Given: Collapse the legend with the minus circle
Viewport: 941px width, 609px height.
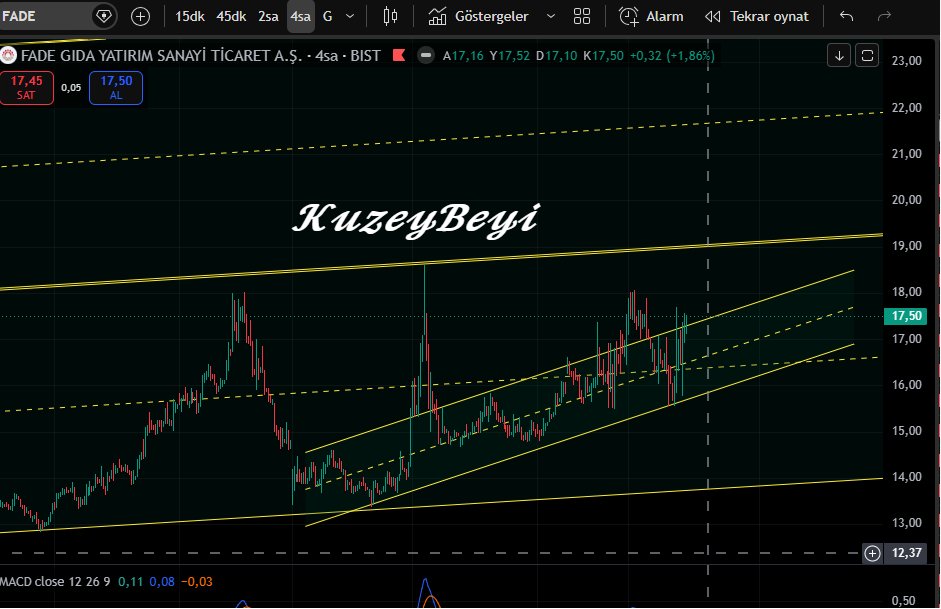Looking at the screenshot, I should [426, 56].
